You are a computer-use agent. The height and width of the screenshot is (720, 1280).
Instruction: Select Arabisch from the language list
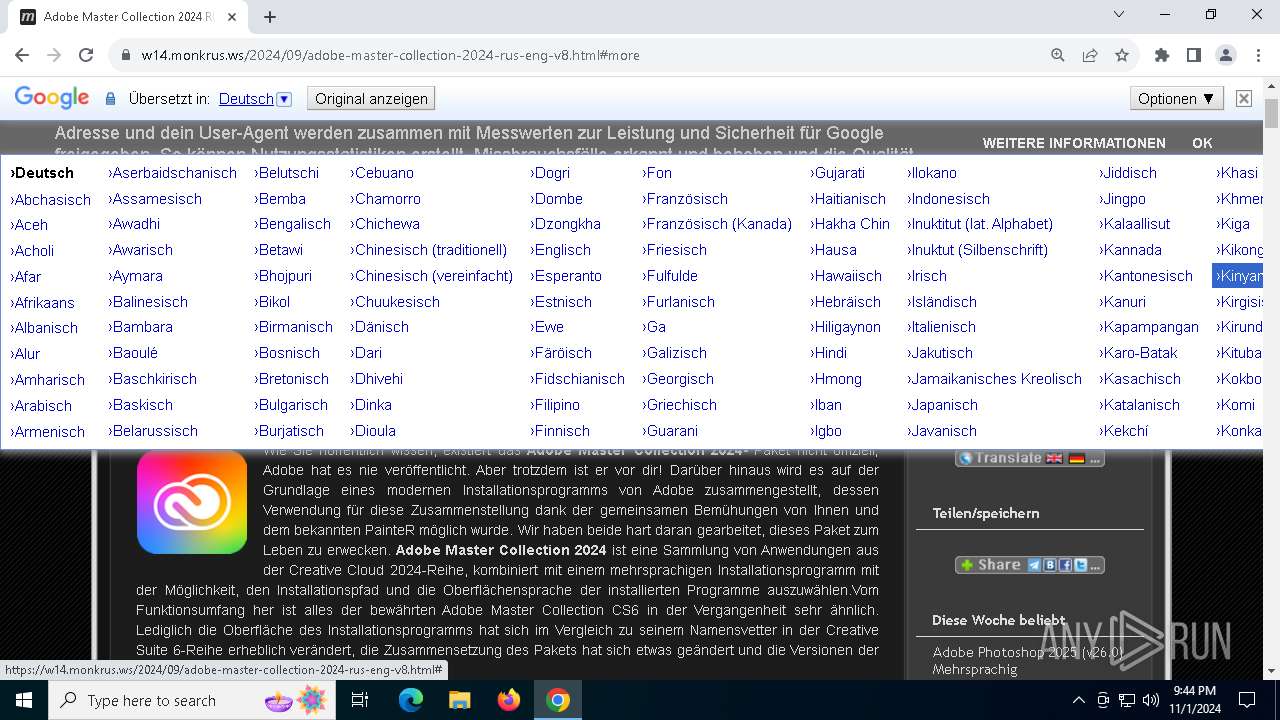click(x=41, y=406)
